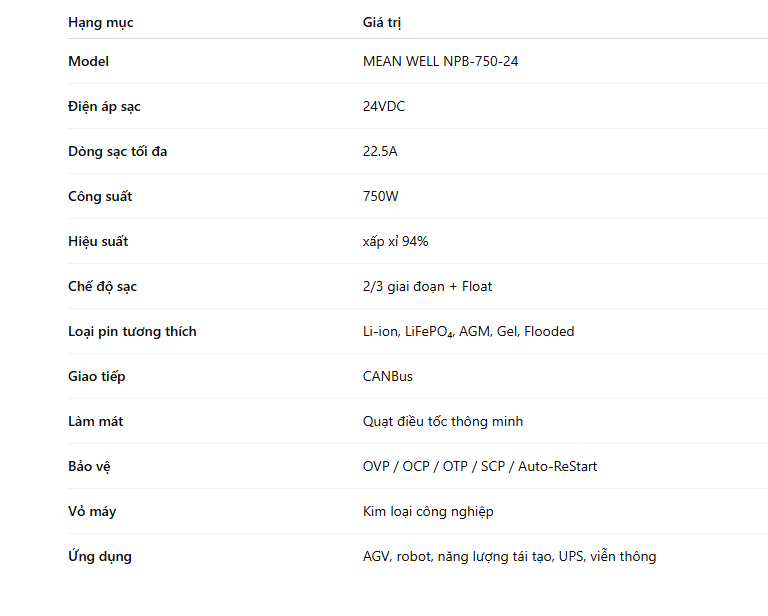Viewport: 768px width, 616px height.
Task: Click the "Ứng dụng" row label
Action: point(99,556)
